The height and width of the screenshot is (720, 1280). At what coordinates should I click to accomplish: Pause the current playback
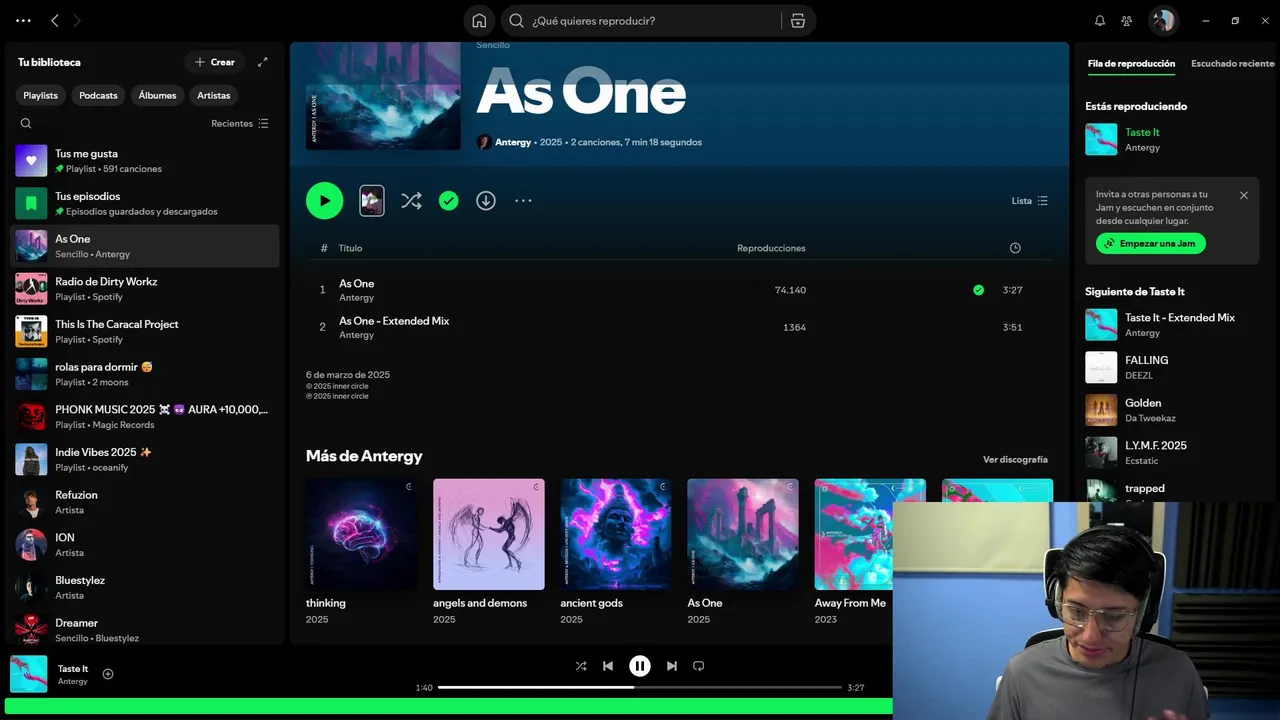(x=640, y=666)
